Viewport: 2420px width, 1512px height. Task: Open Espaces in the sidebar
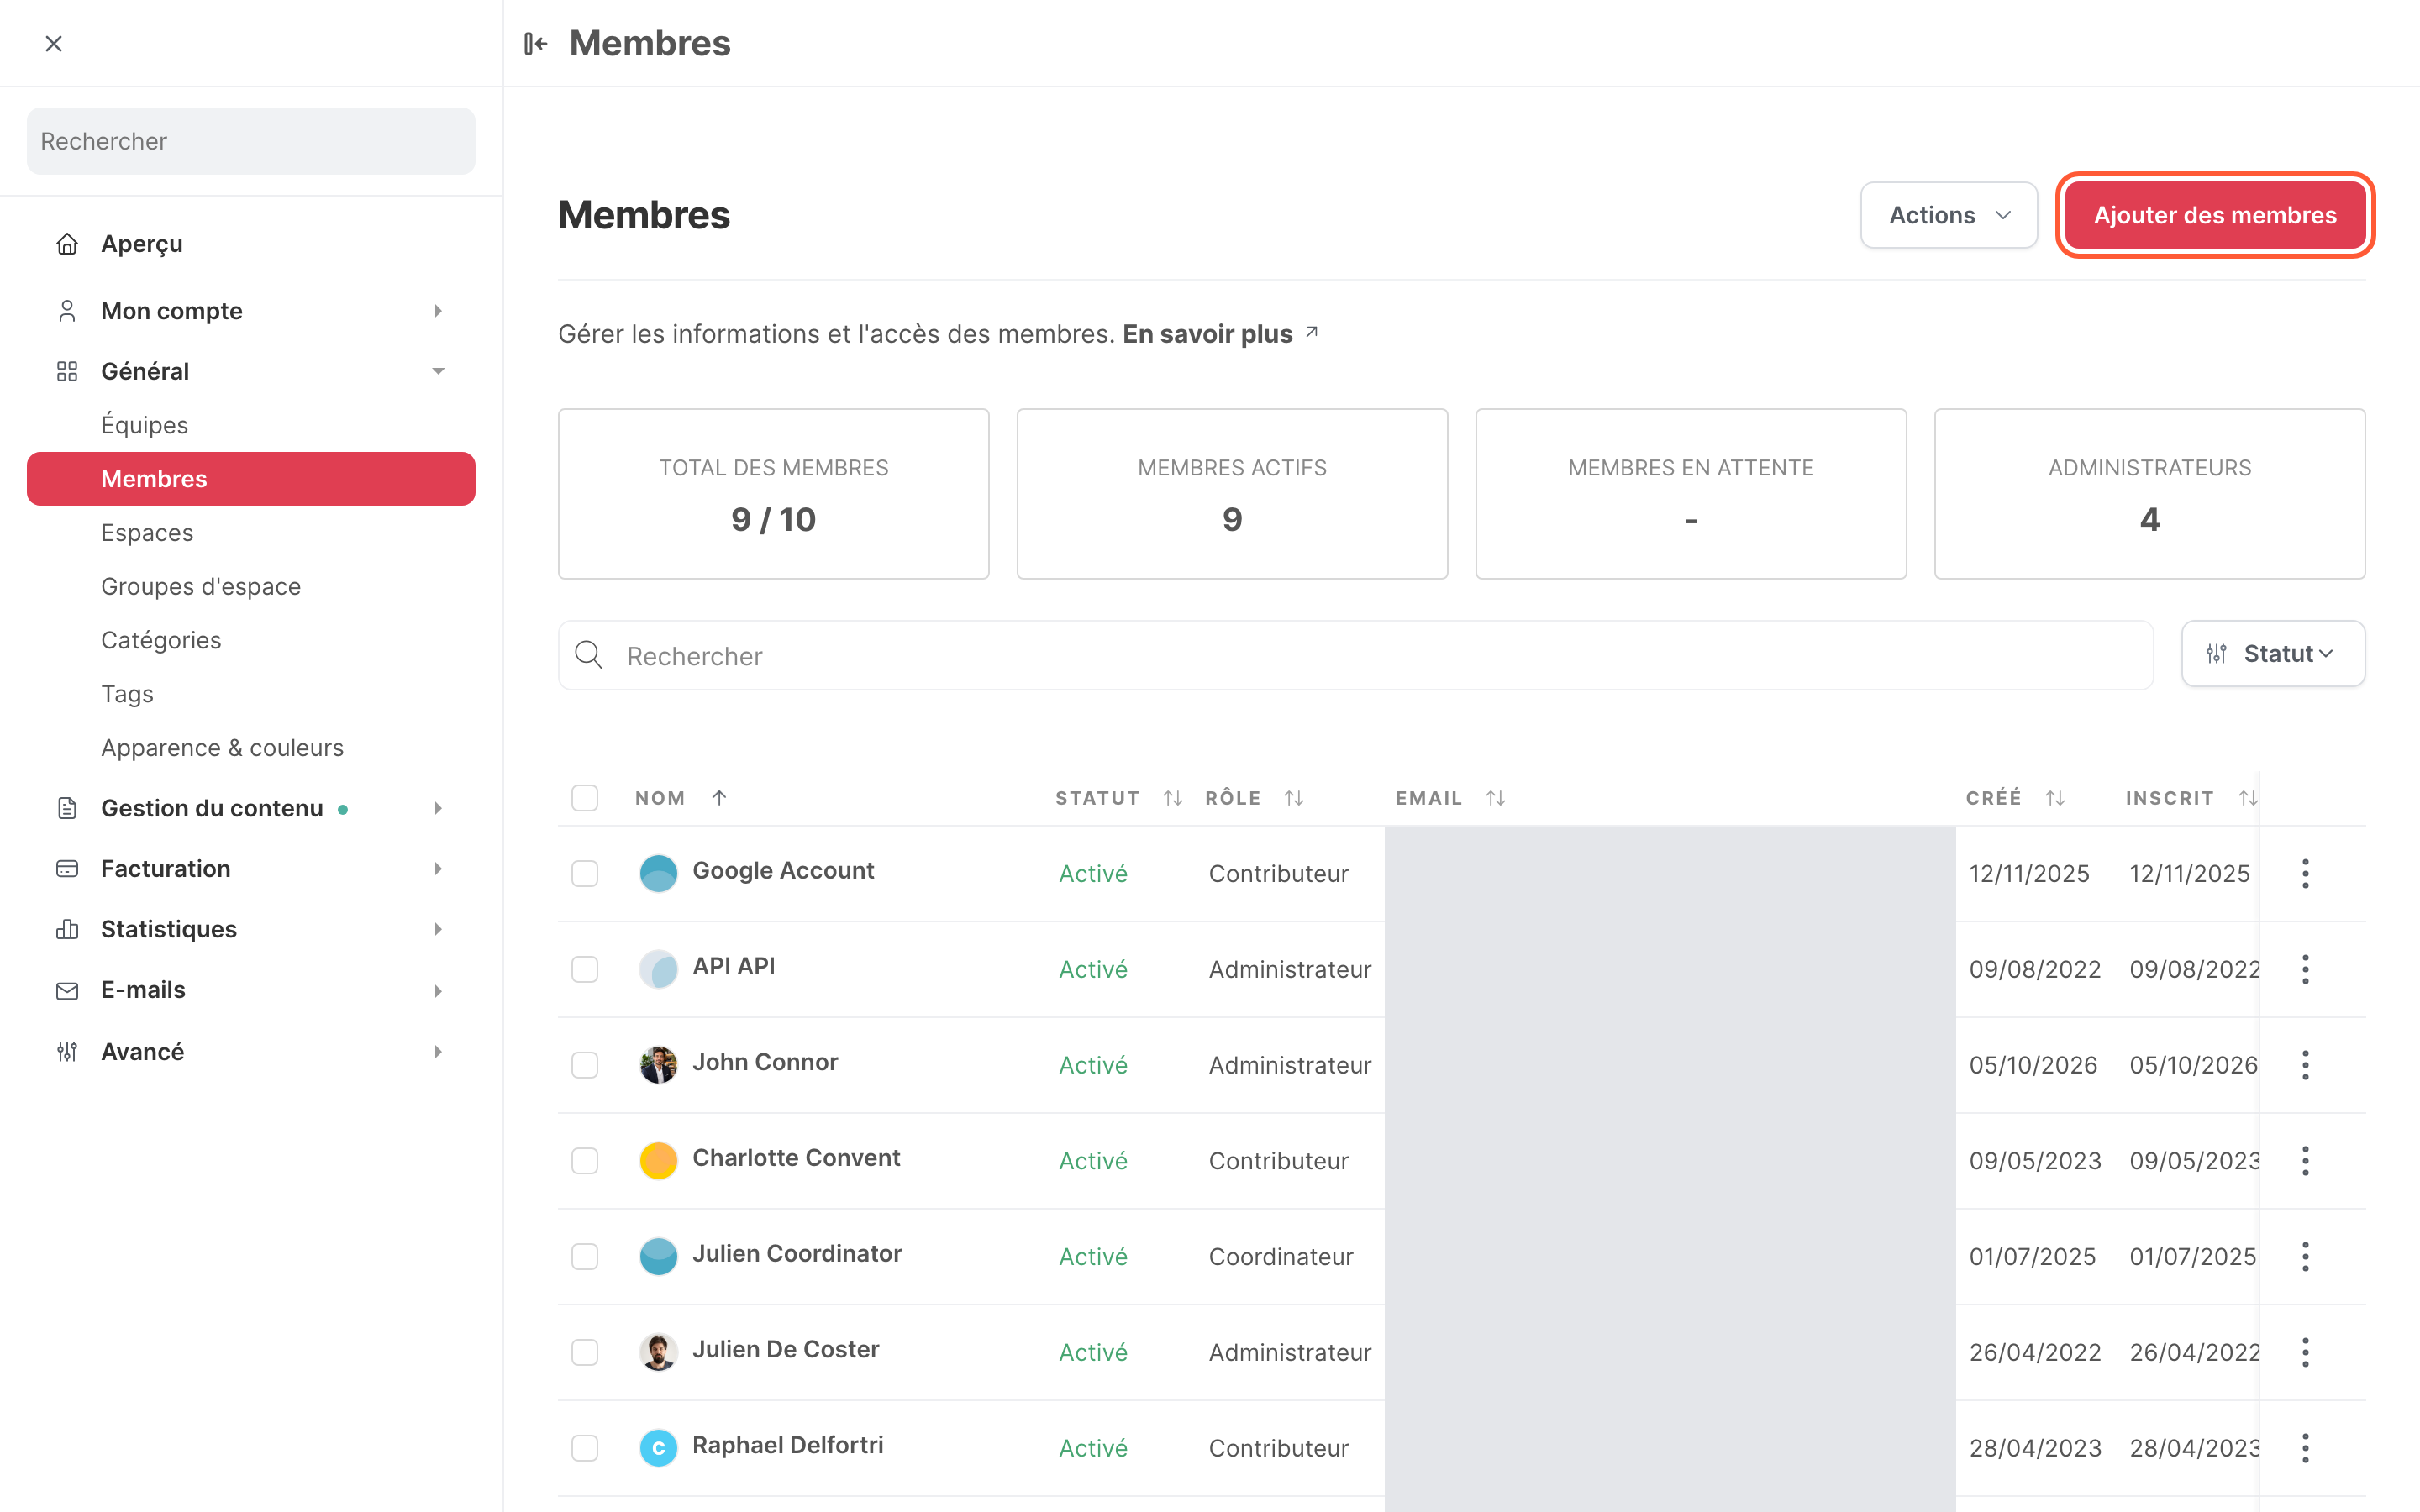(147, 533)
